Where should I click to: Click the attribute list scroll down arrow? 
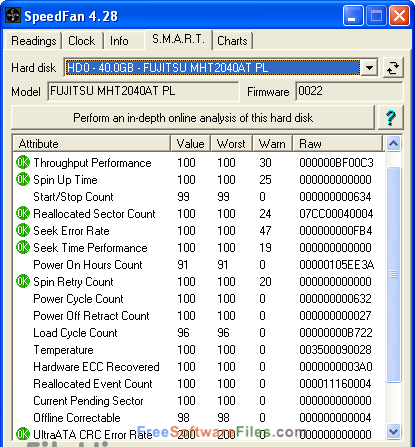(393, 432)
